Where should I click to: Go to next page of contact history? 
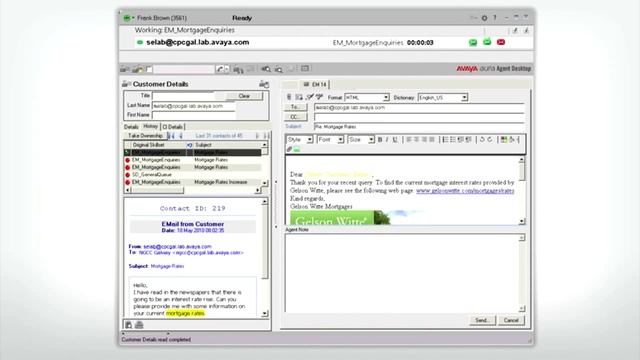pyautogui.click(x=257, y=136)
